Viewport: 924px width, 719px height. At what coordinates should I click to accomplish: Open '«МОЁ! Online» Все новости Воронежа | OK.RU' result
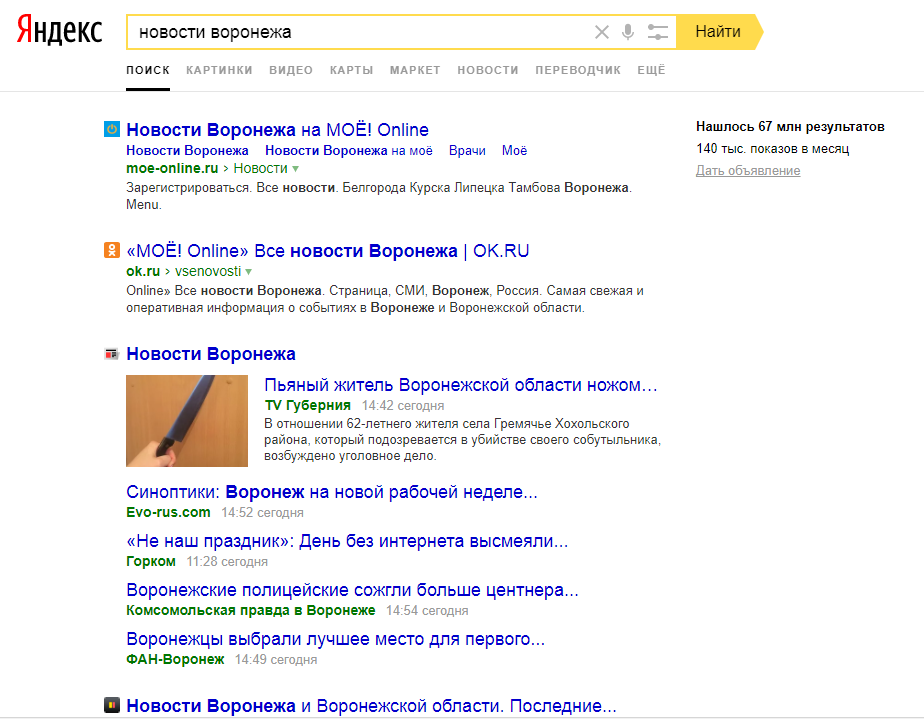[x=328, y=251]
